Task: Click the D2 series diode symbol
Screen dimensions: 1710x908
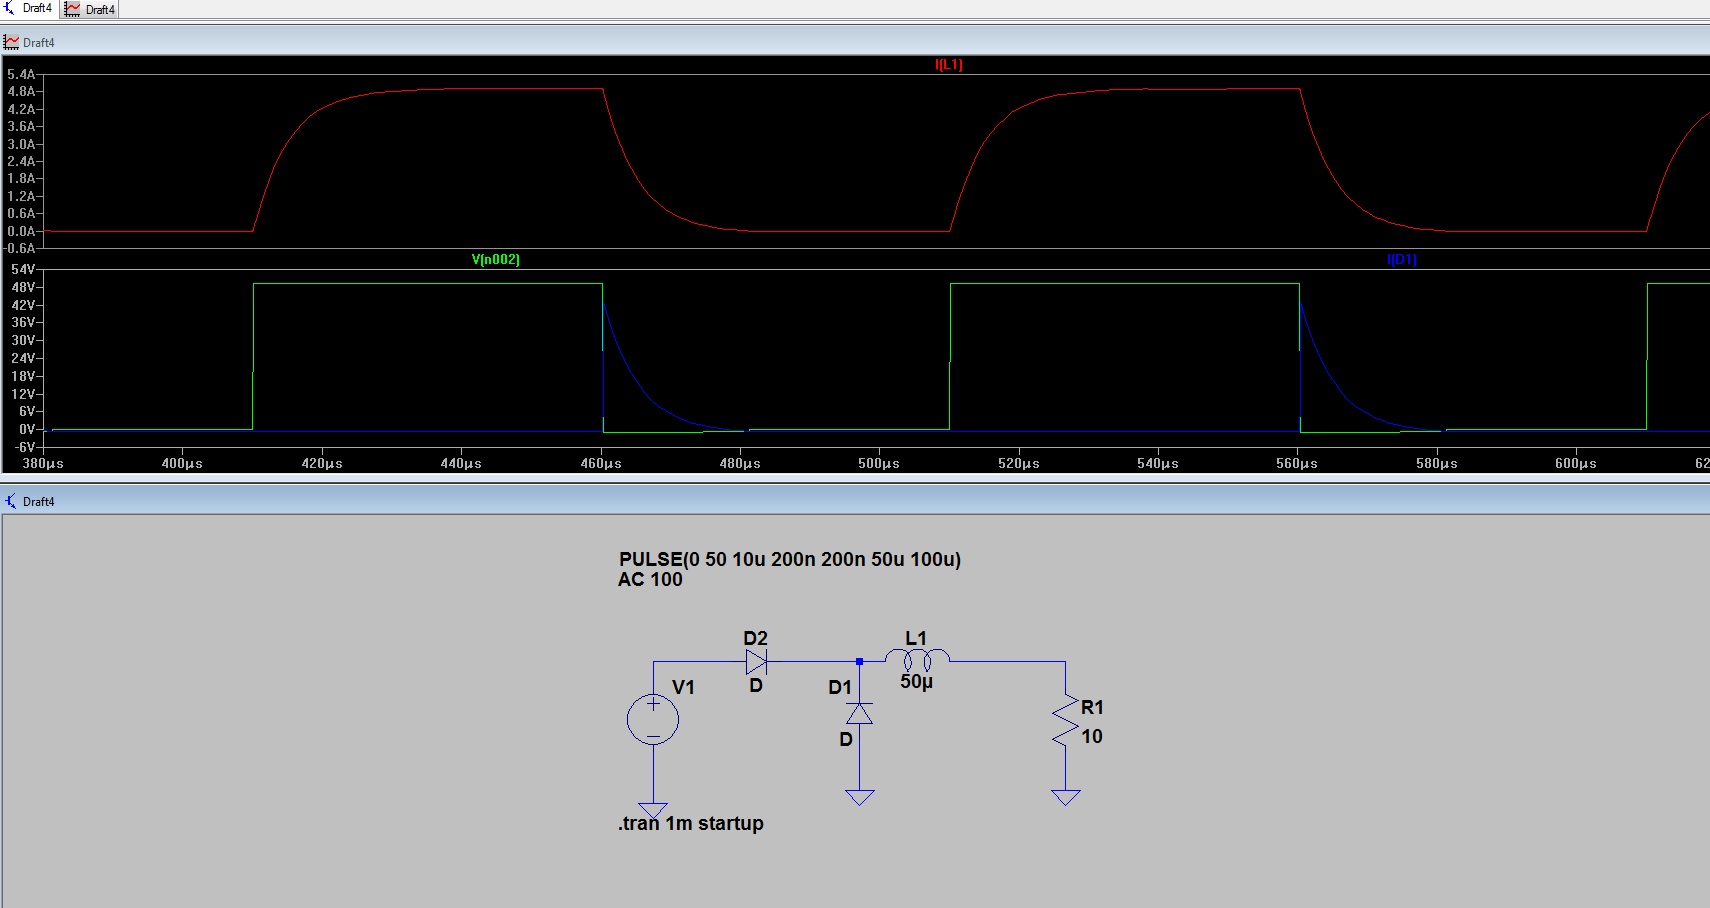Action: (756, 662)
